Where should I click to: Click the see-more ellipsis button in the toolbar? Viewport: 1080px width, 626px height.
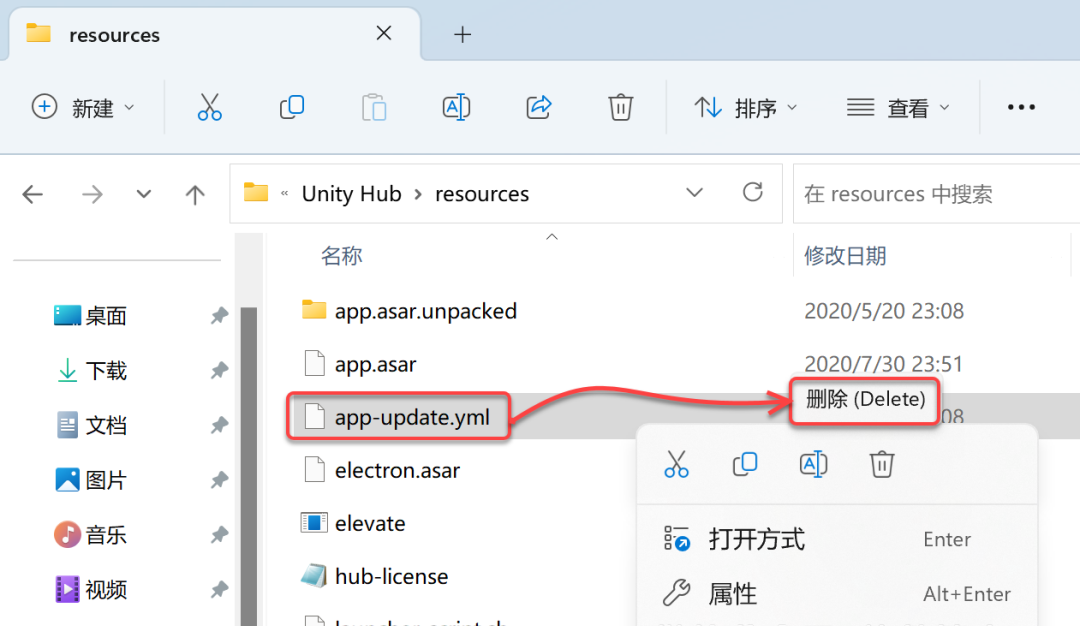point(1021,106)
